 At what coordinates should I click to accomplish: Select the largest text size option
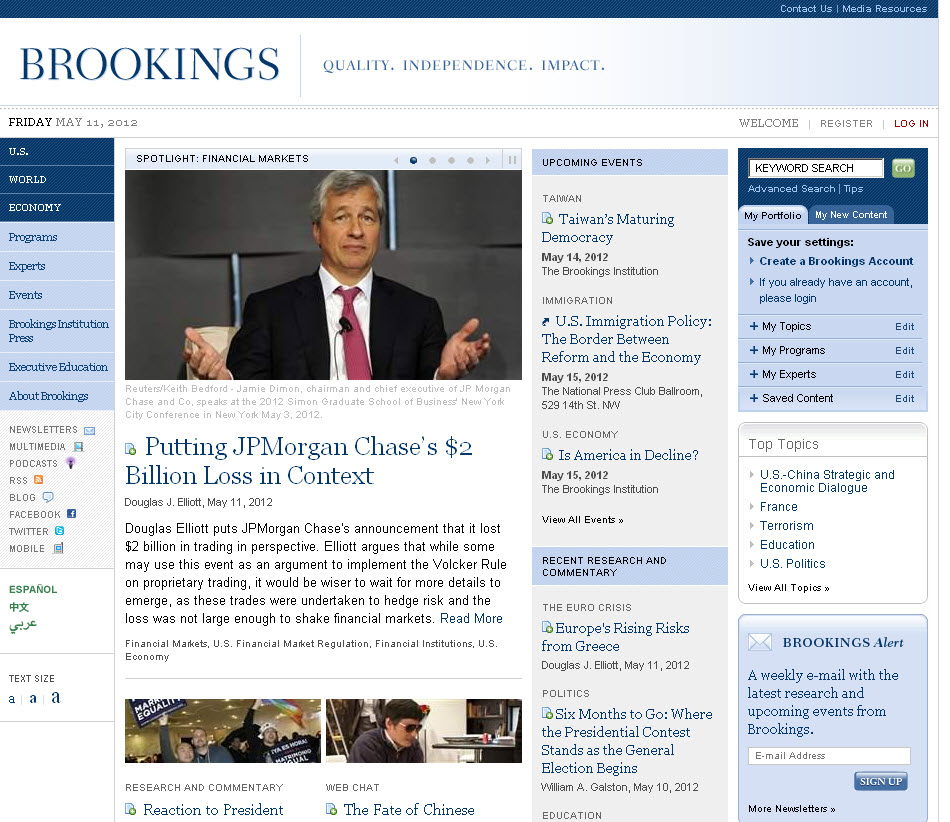pyautogui.click(x=56, y=697)
